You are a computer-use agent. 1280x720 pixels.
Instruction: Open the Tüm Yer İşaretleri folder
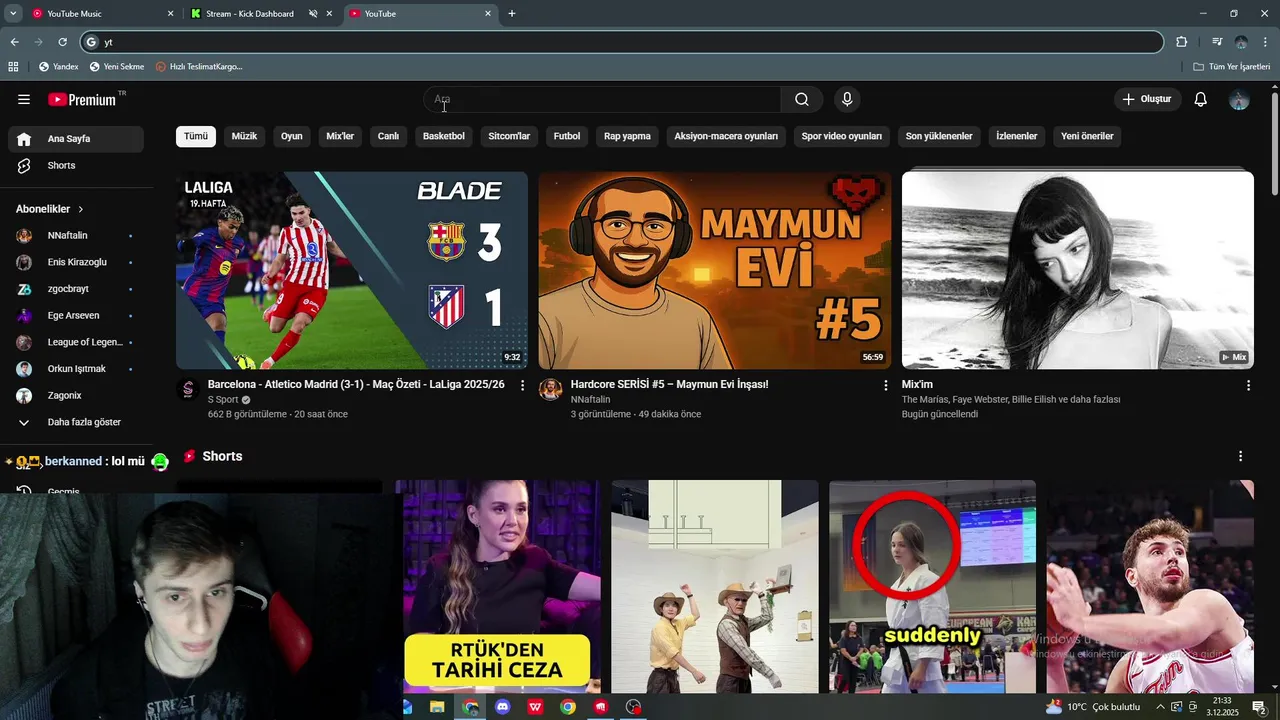[x=1231, y=67]
